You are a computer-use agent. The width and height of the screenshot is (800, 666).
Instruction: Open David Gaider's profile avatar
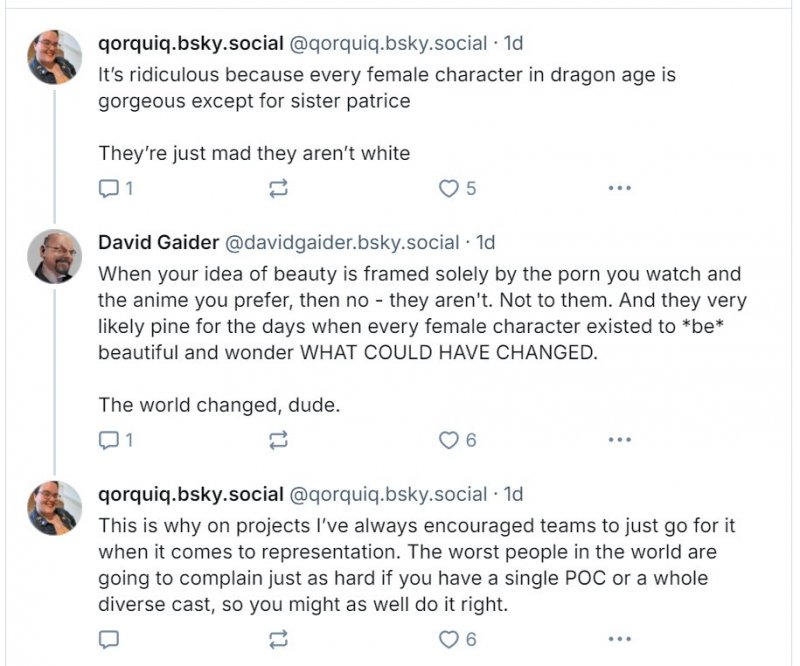(x=54, y=257)
